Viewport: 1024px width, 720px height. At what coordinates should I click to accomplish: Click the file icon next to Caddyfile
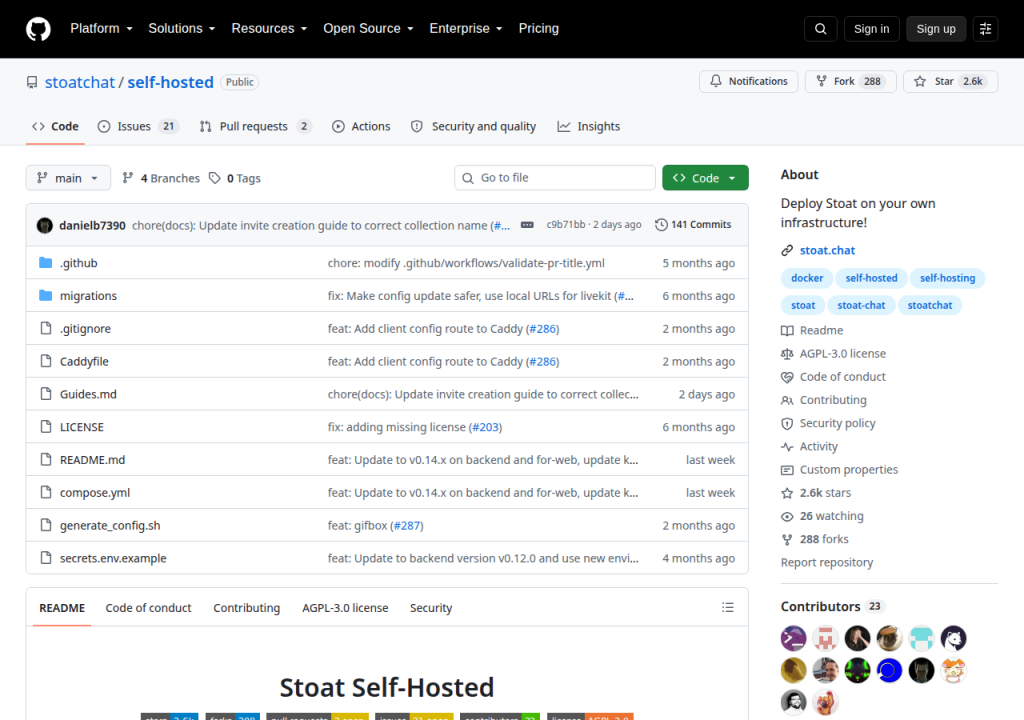46,361
